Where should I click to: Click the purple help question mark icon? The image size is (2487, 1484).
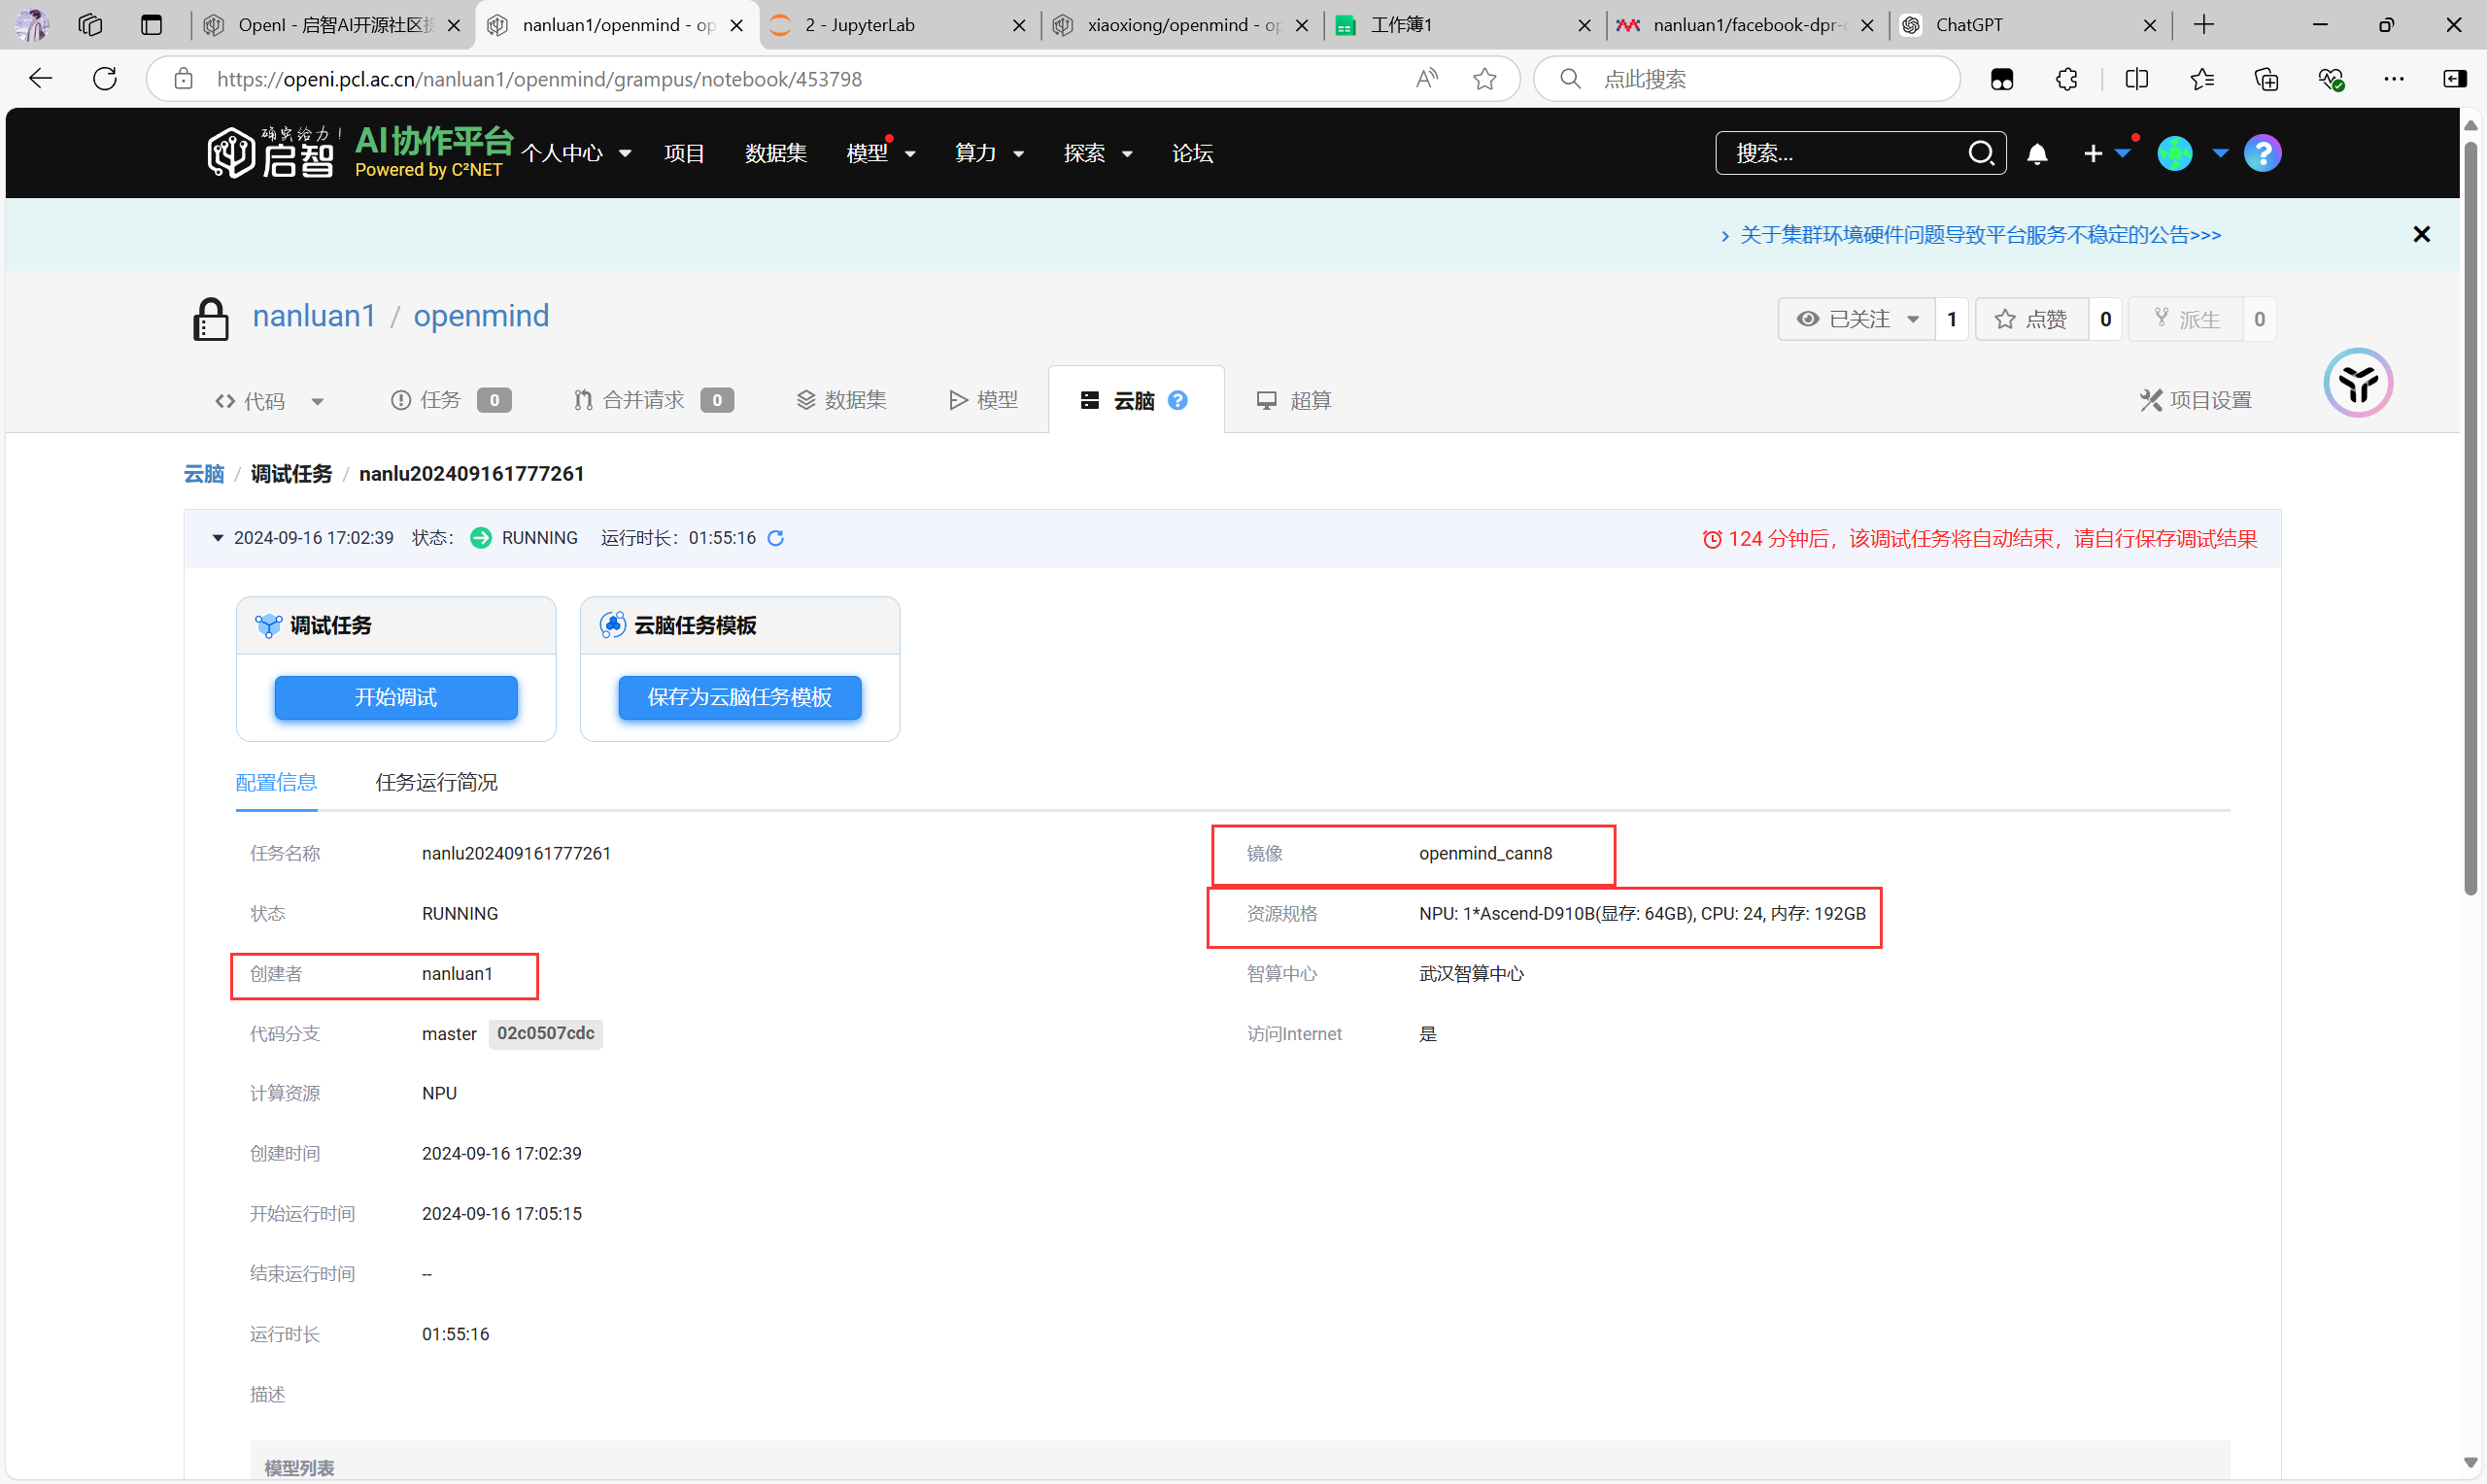pyautogui.click(x=2262, y=154)
